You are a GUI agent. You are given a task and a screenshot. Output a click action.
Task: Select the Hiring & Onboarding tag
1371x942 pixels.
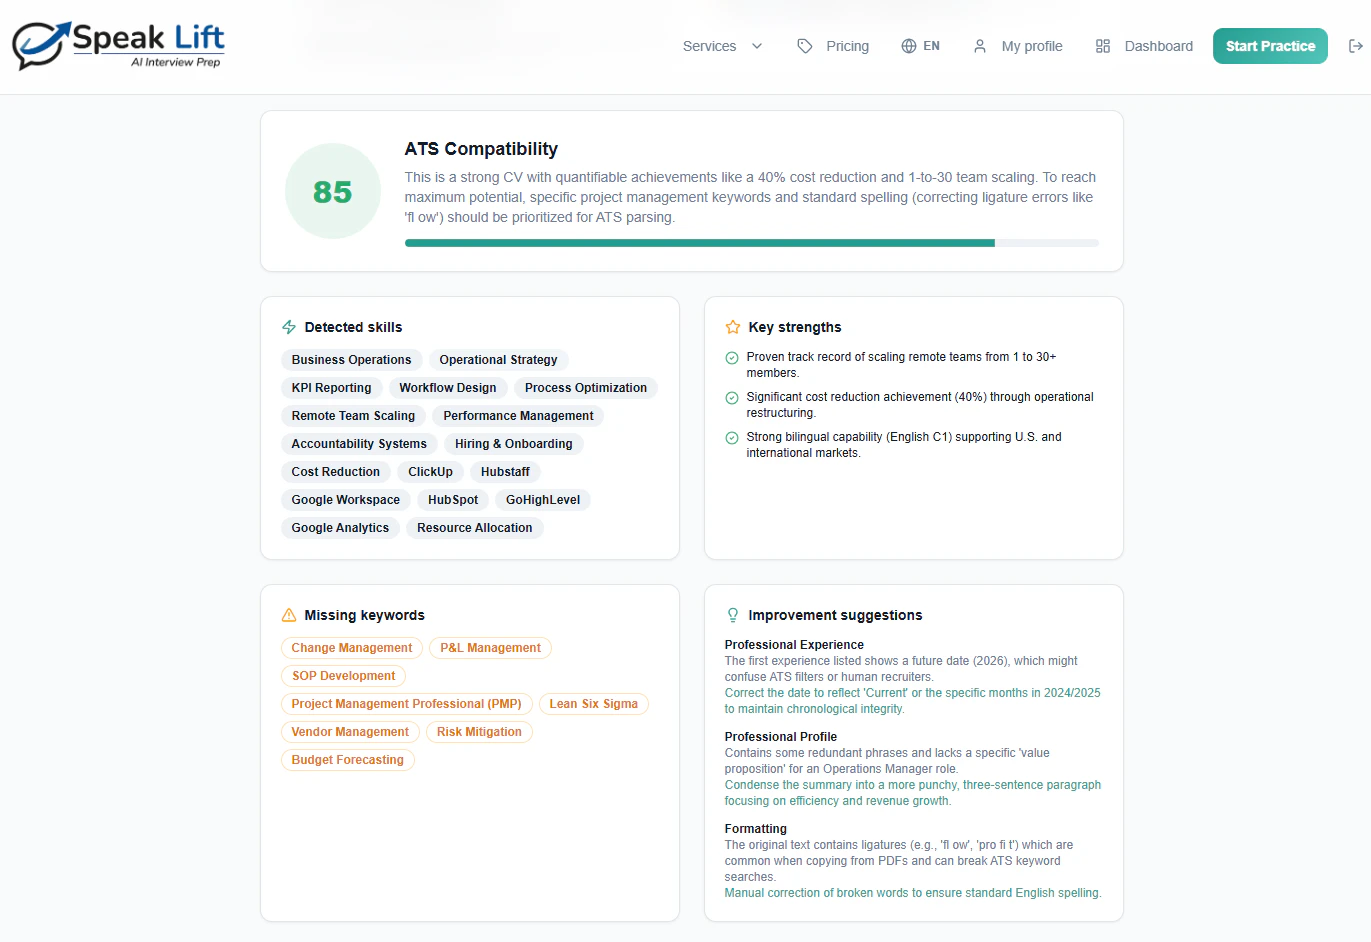[x=514, y=444]
